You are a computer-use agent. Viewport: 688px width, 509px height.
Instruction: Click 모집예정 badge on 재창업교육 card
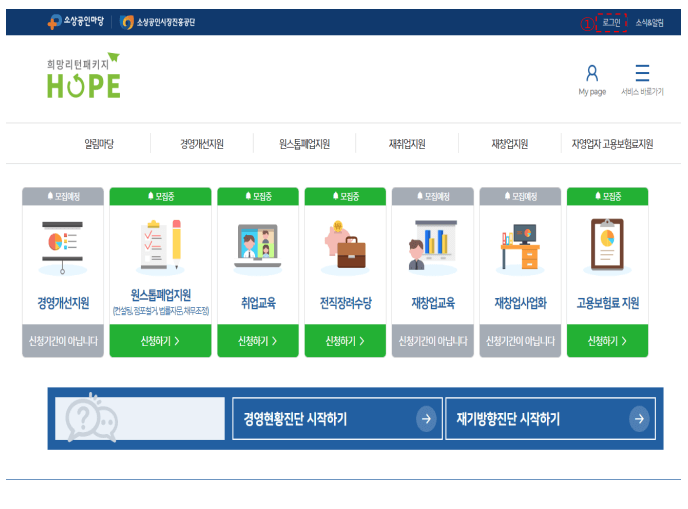pos(433,196)
